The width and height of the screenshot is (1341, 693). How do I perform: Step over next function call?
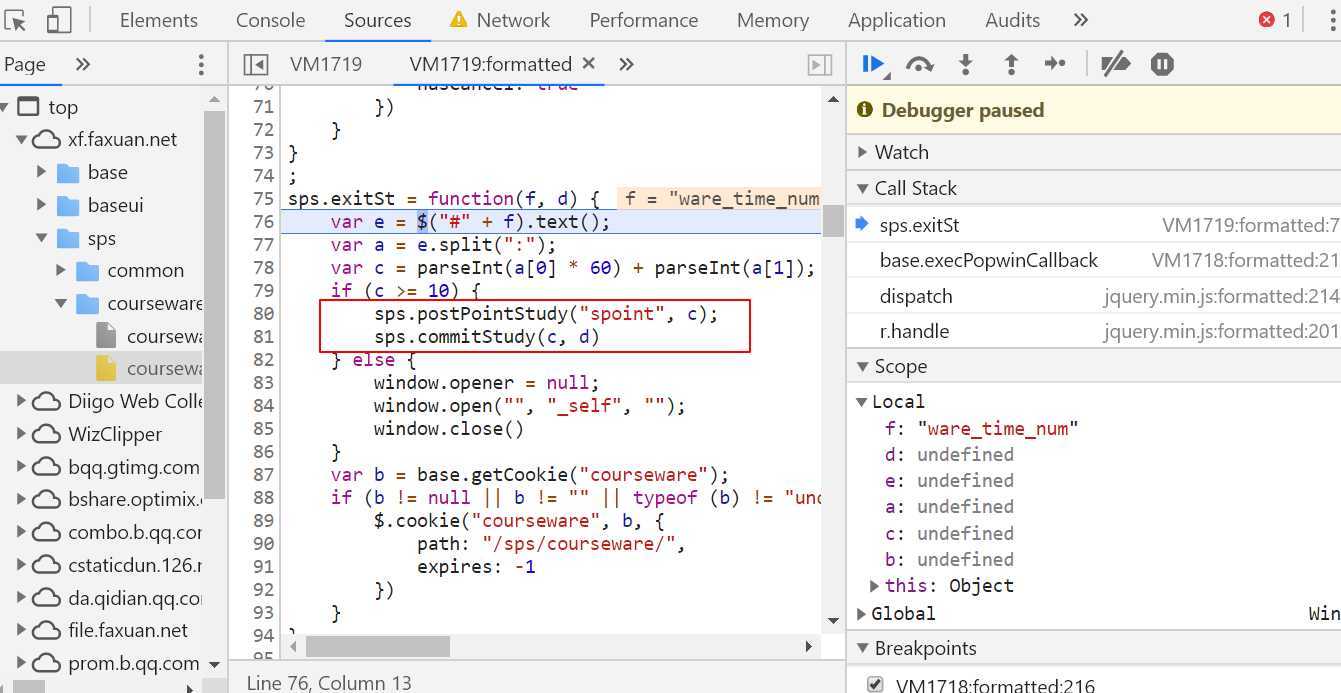pyautogui.click(x=919, y=64)
